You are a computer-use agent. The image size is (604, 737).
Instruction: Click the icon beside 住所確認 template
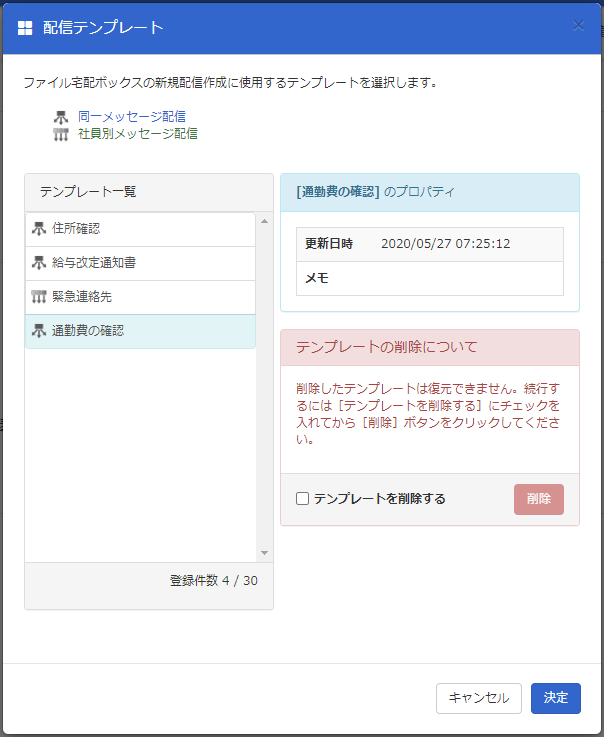coord(39,229)
